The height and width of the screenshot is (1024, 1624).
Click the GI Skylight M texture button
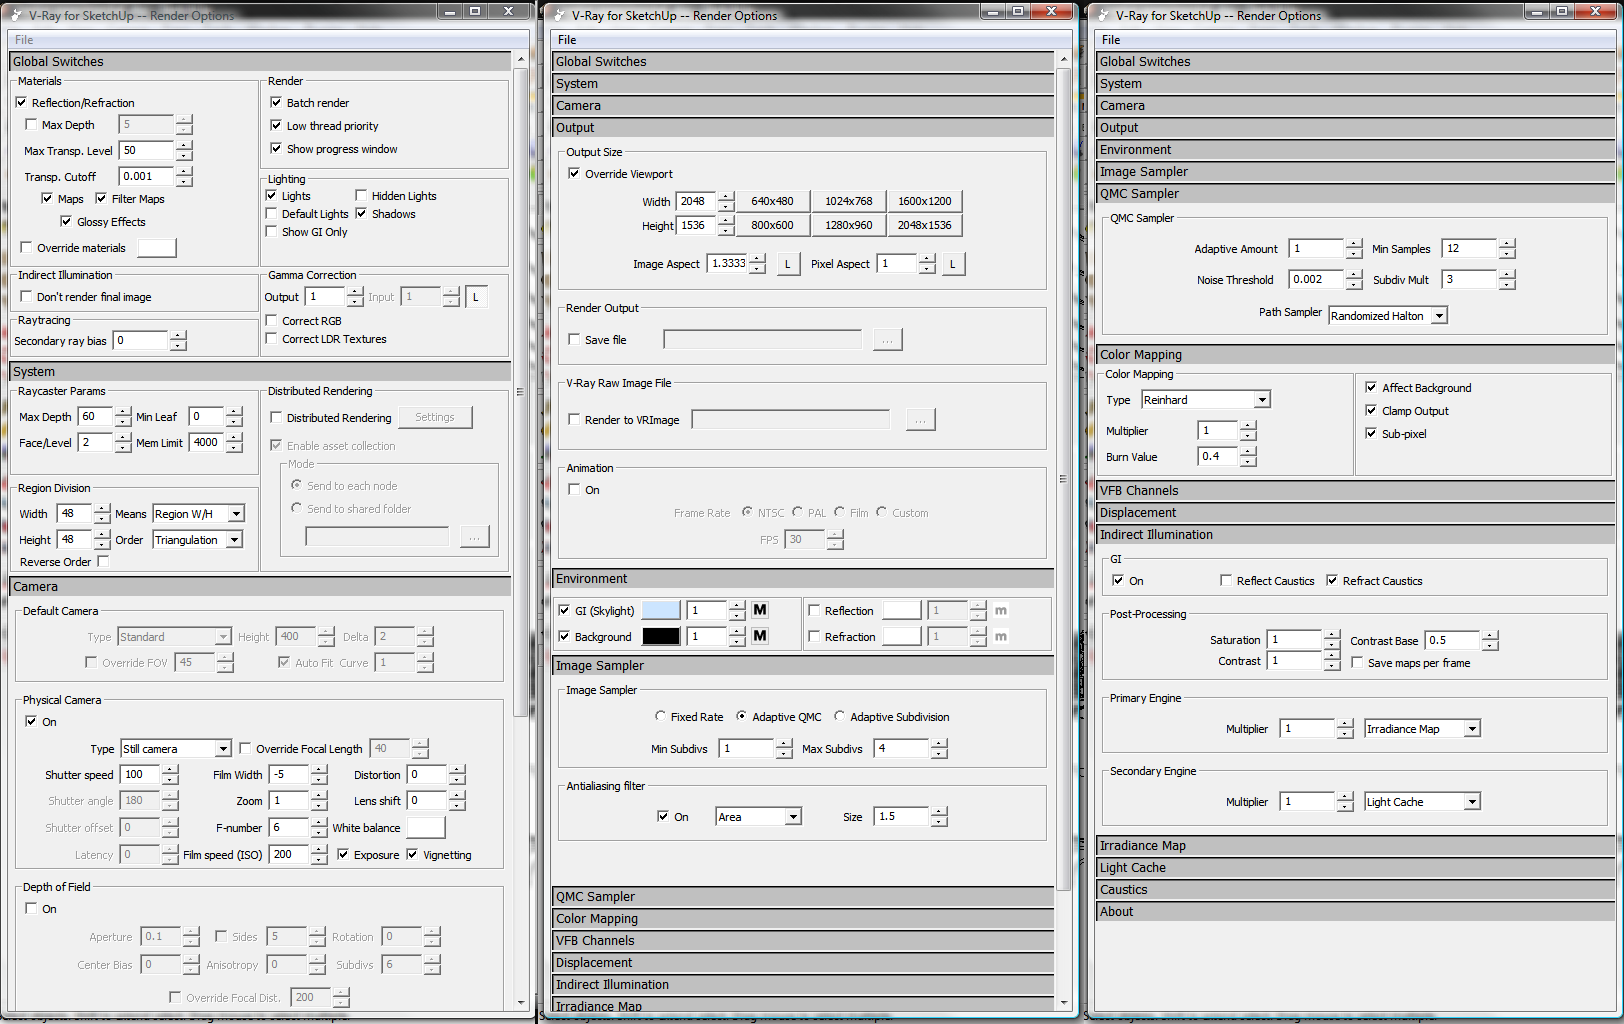coord(760,610)
